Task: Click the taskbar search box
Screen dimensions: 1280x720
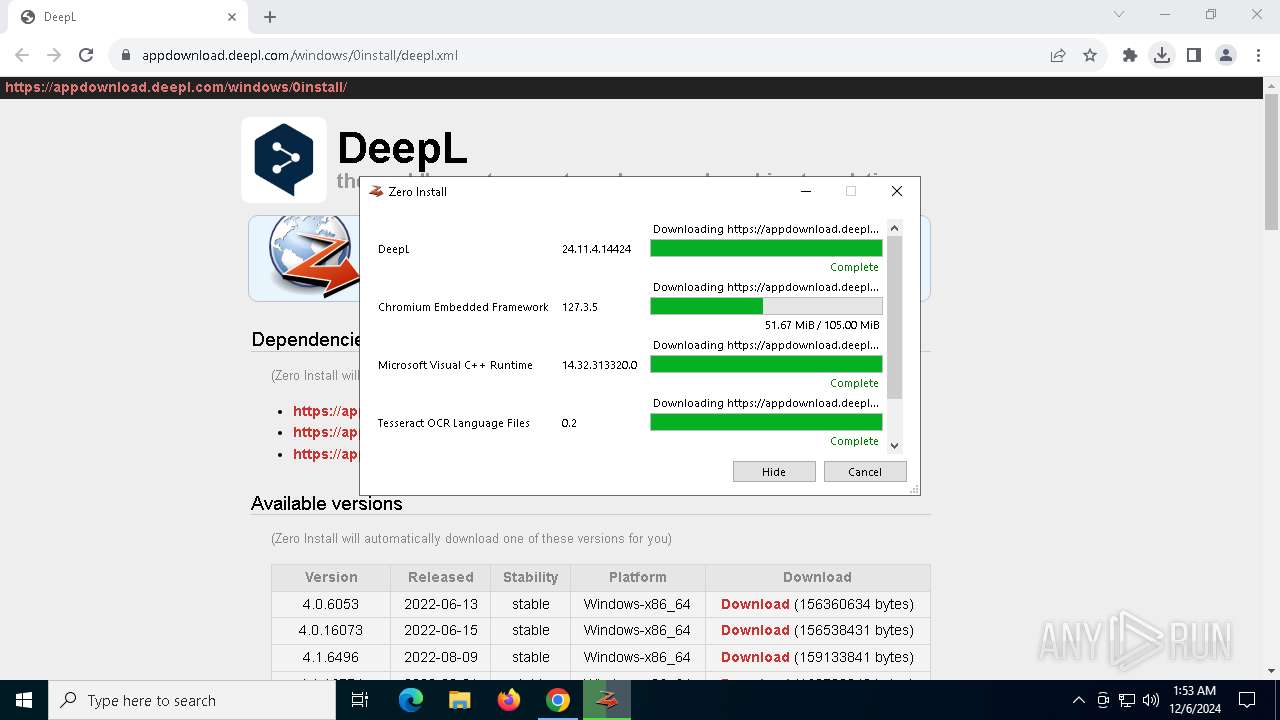Action: click(x=192, y=700)
